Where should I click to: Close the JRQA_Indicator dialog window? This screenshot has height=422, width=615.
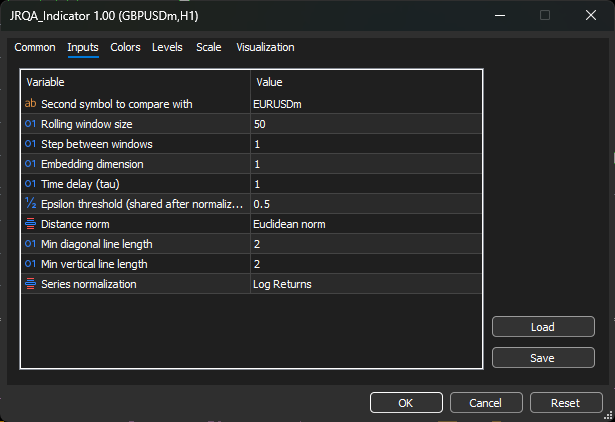[591, 15]
